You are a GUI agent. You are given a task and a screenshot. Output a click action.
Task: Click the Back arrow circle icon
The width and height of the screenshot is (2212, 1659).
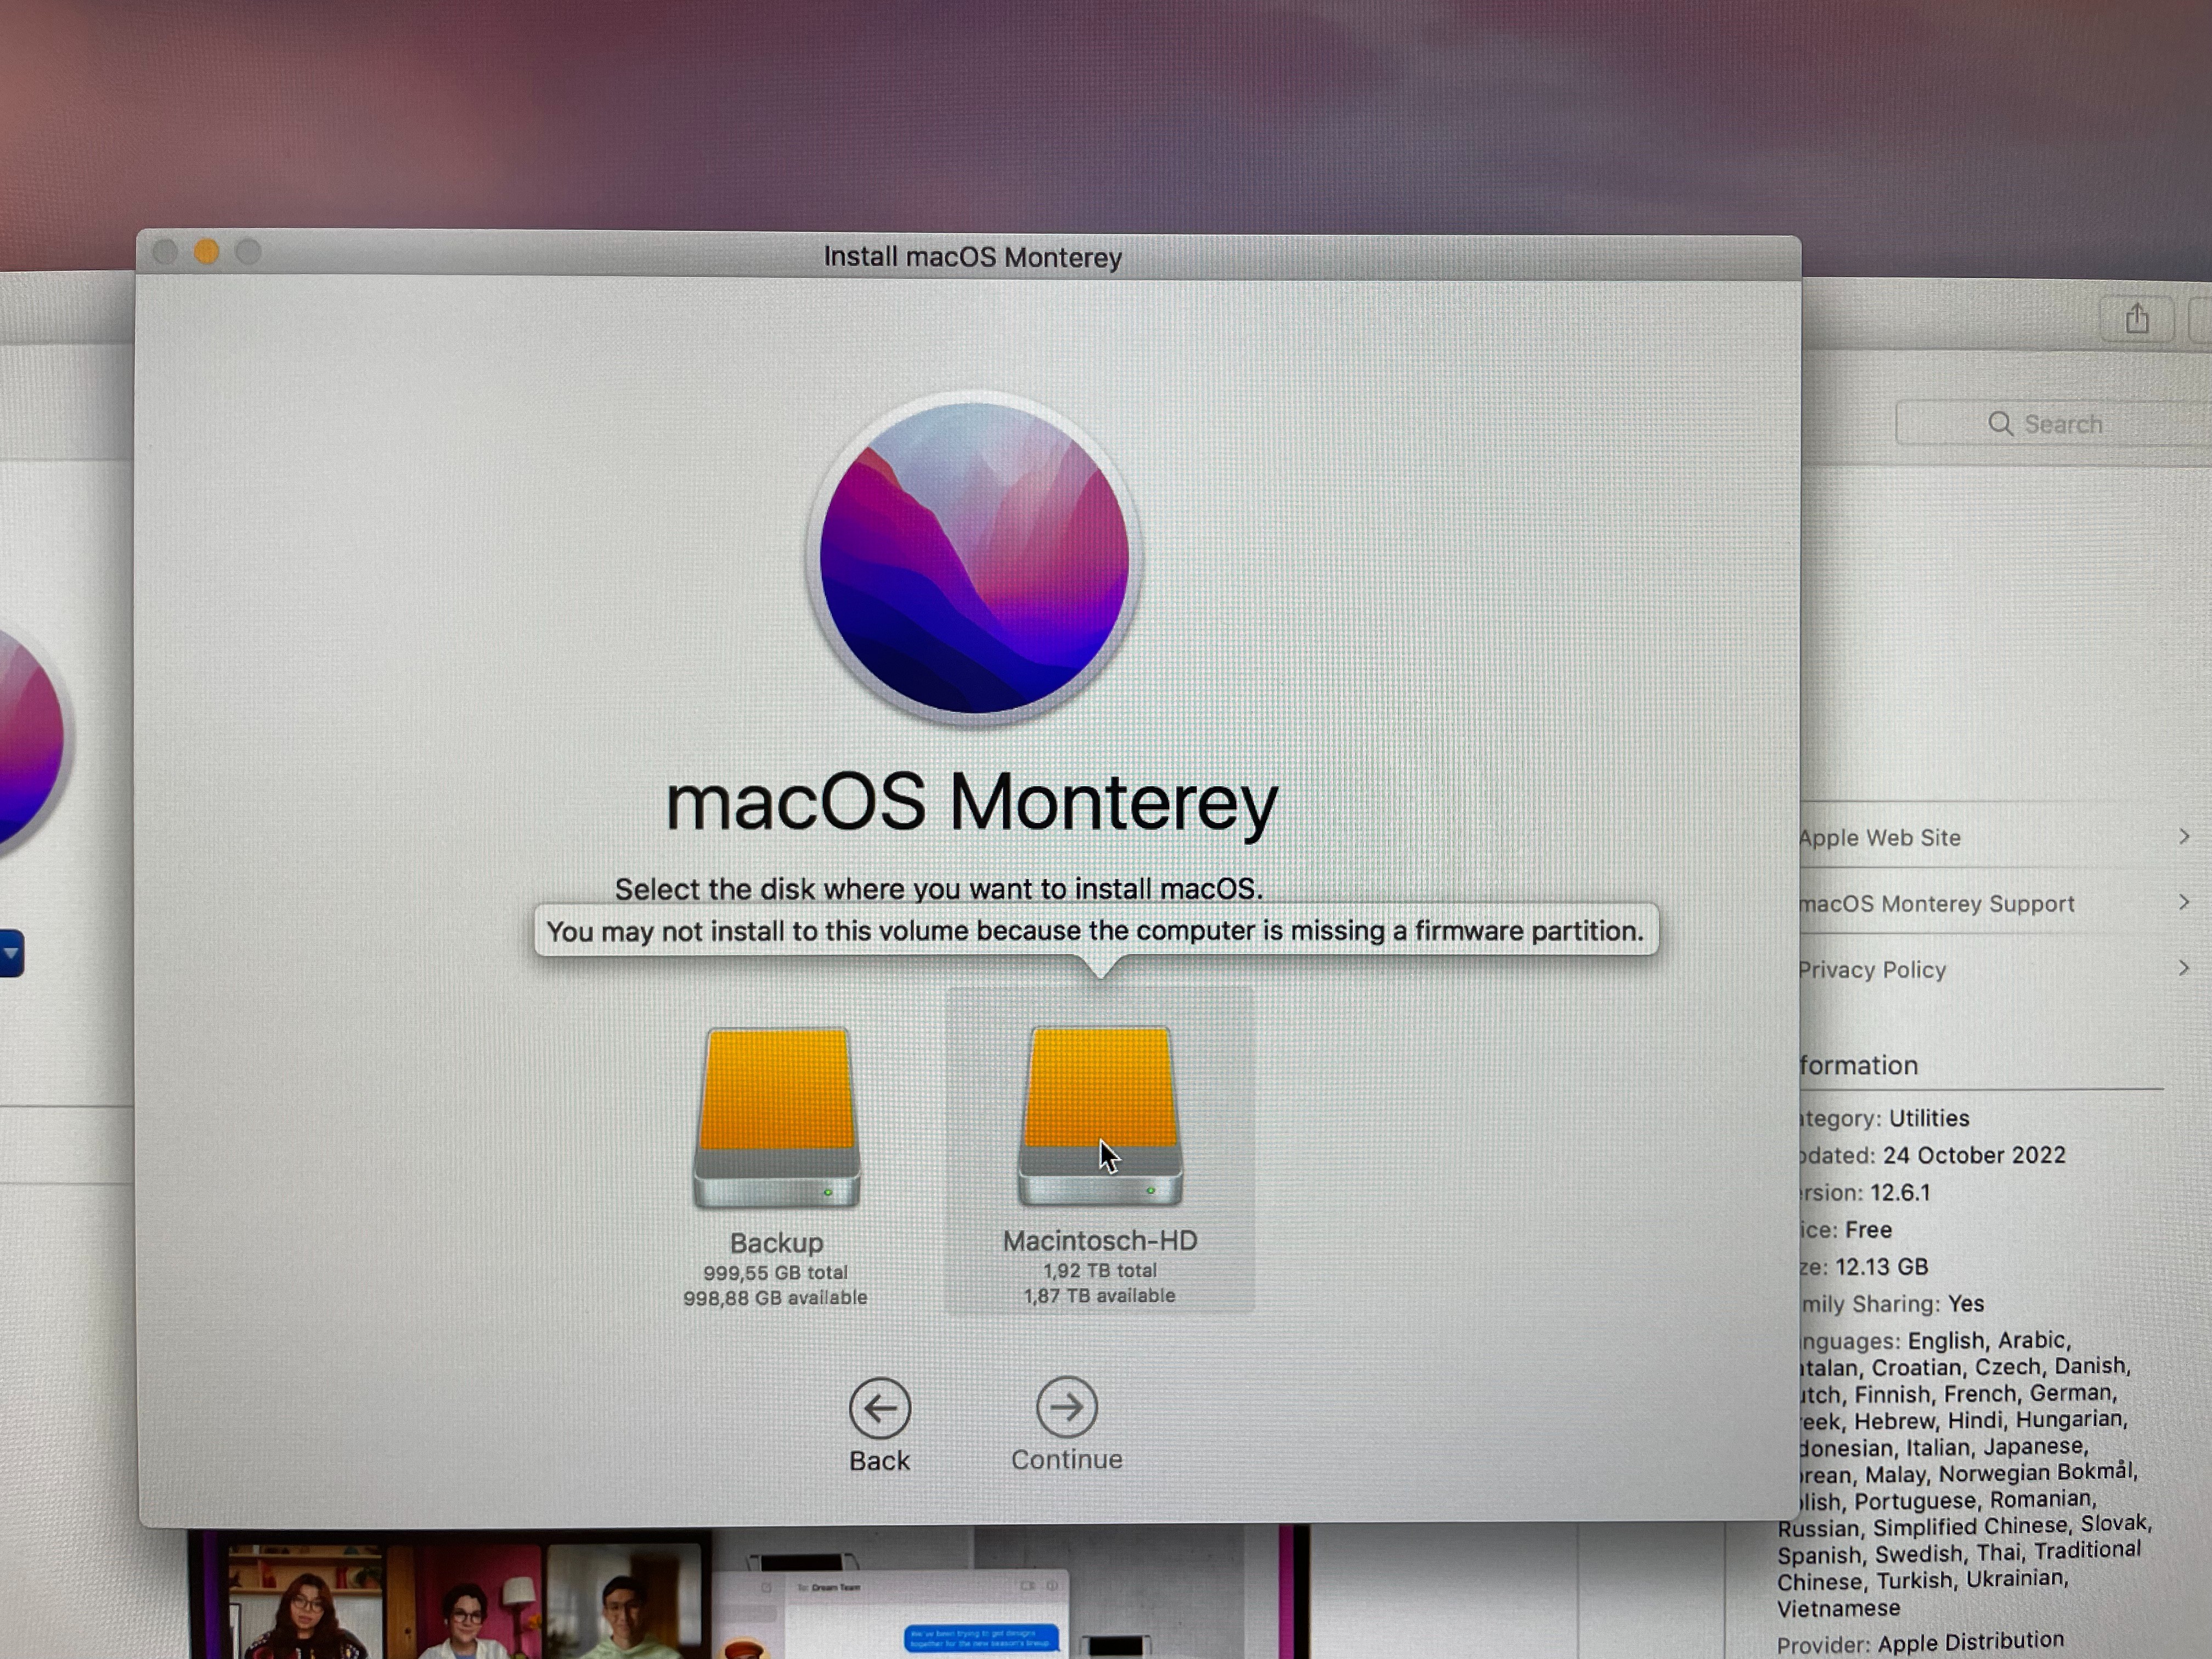pos(879,1408)
